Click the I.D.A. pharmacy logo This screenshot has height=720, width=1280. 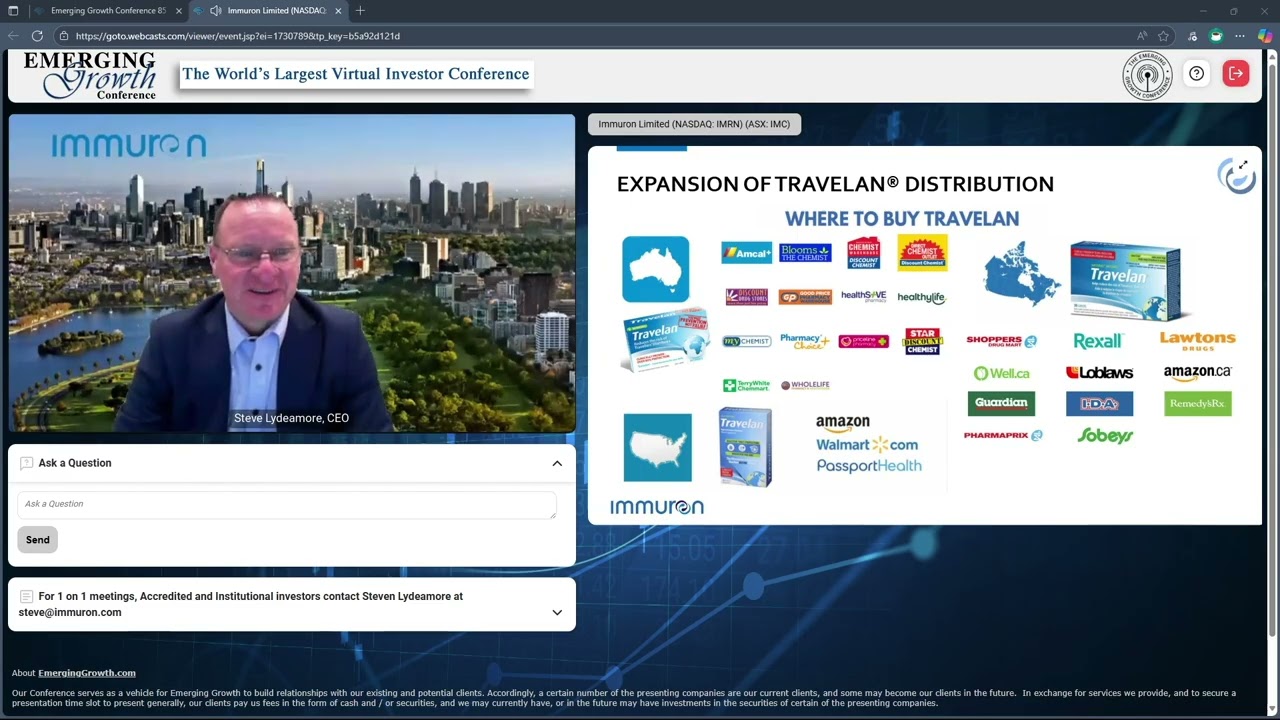(1099, 403)
